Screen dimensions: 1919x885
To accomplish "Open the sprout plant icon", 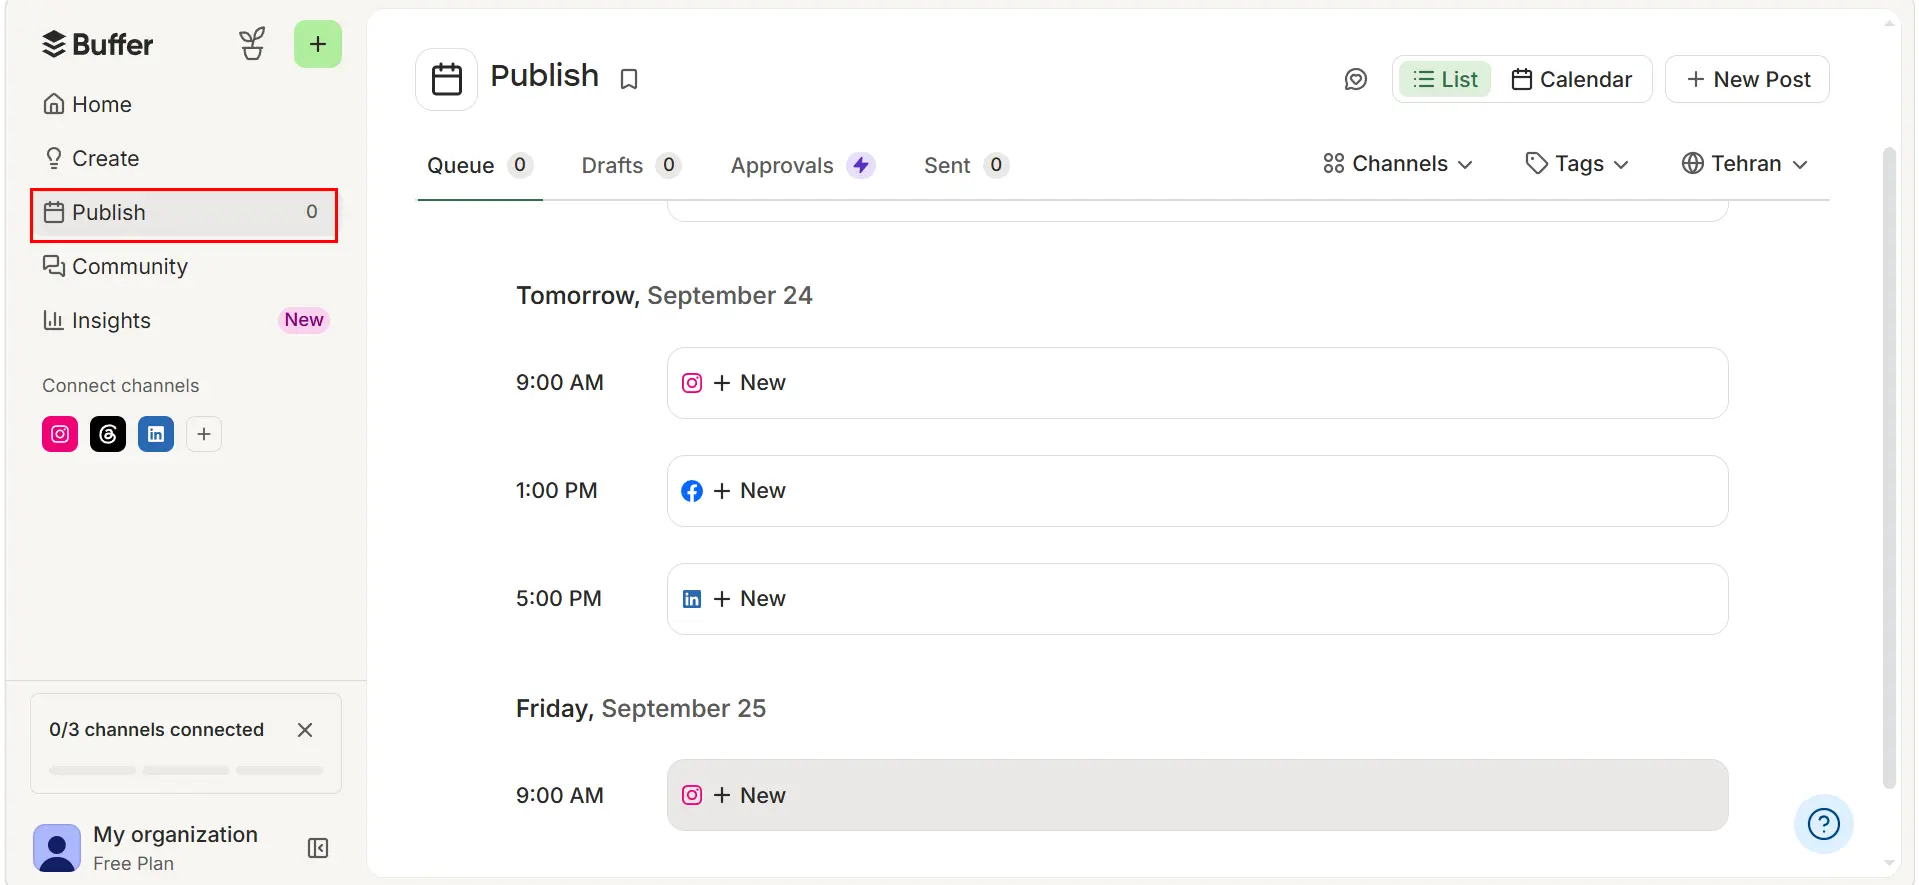I will [x=252, y=45].
